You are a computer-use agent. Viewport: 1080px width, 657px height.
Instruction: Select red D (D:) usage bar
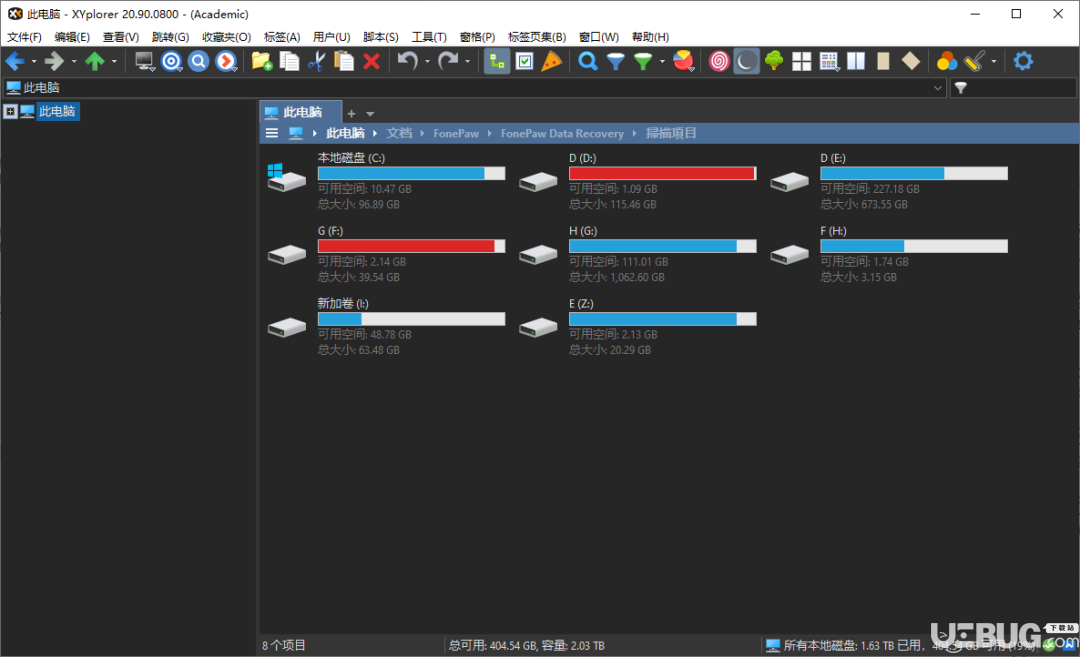point(663,174)
